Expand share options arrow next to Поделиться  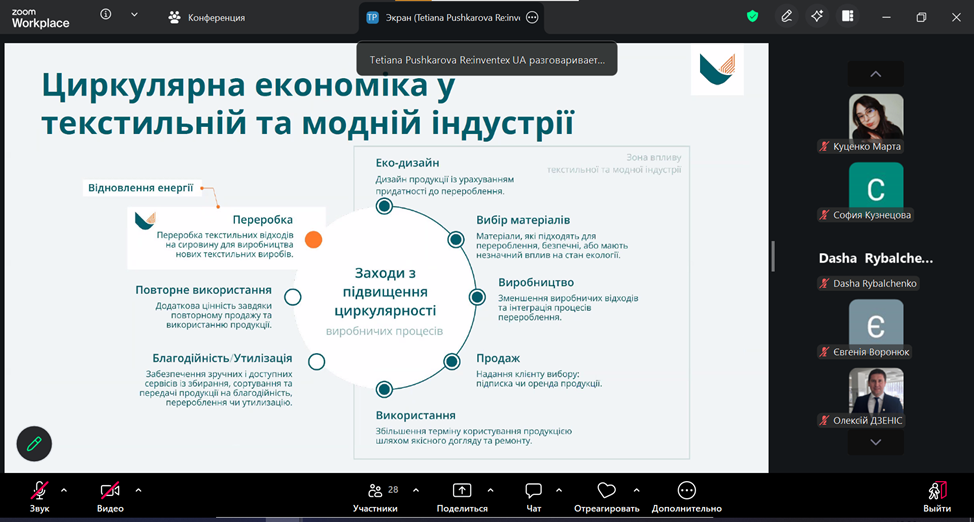(x=490, y=490)
